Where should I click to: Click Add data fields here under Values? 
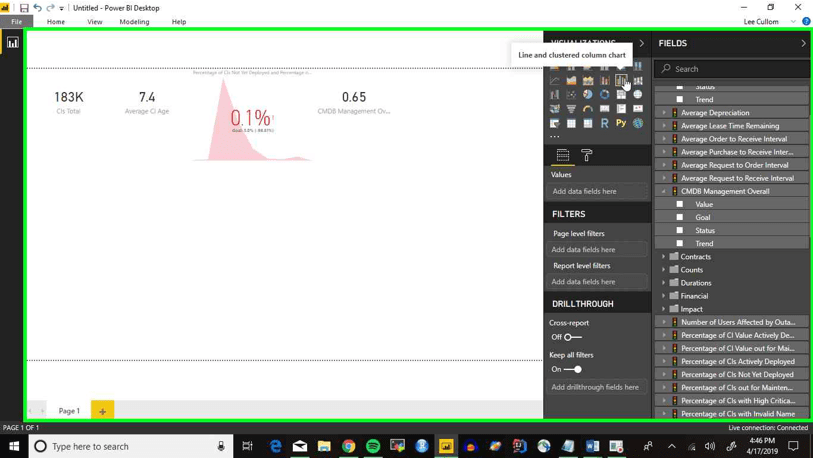coord(597,191)
